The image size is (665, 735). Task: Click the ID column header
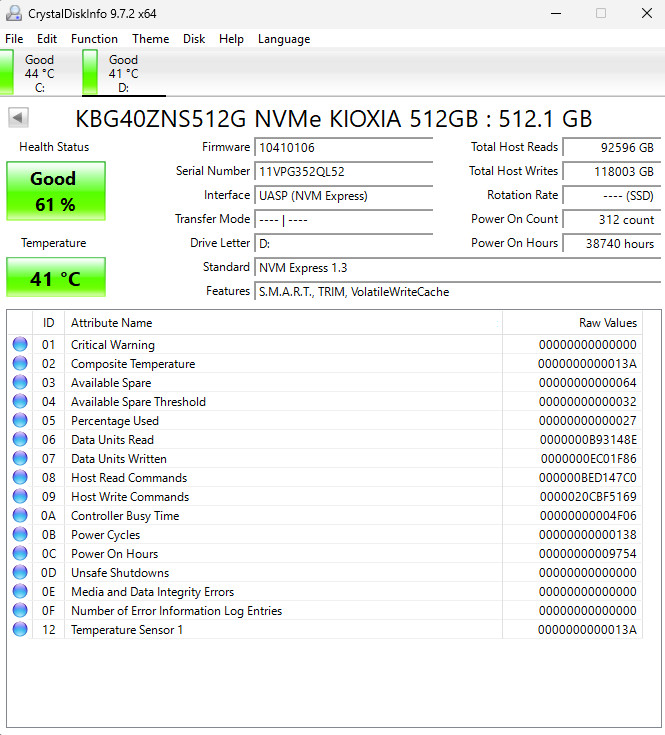click(48, 322)
